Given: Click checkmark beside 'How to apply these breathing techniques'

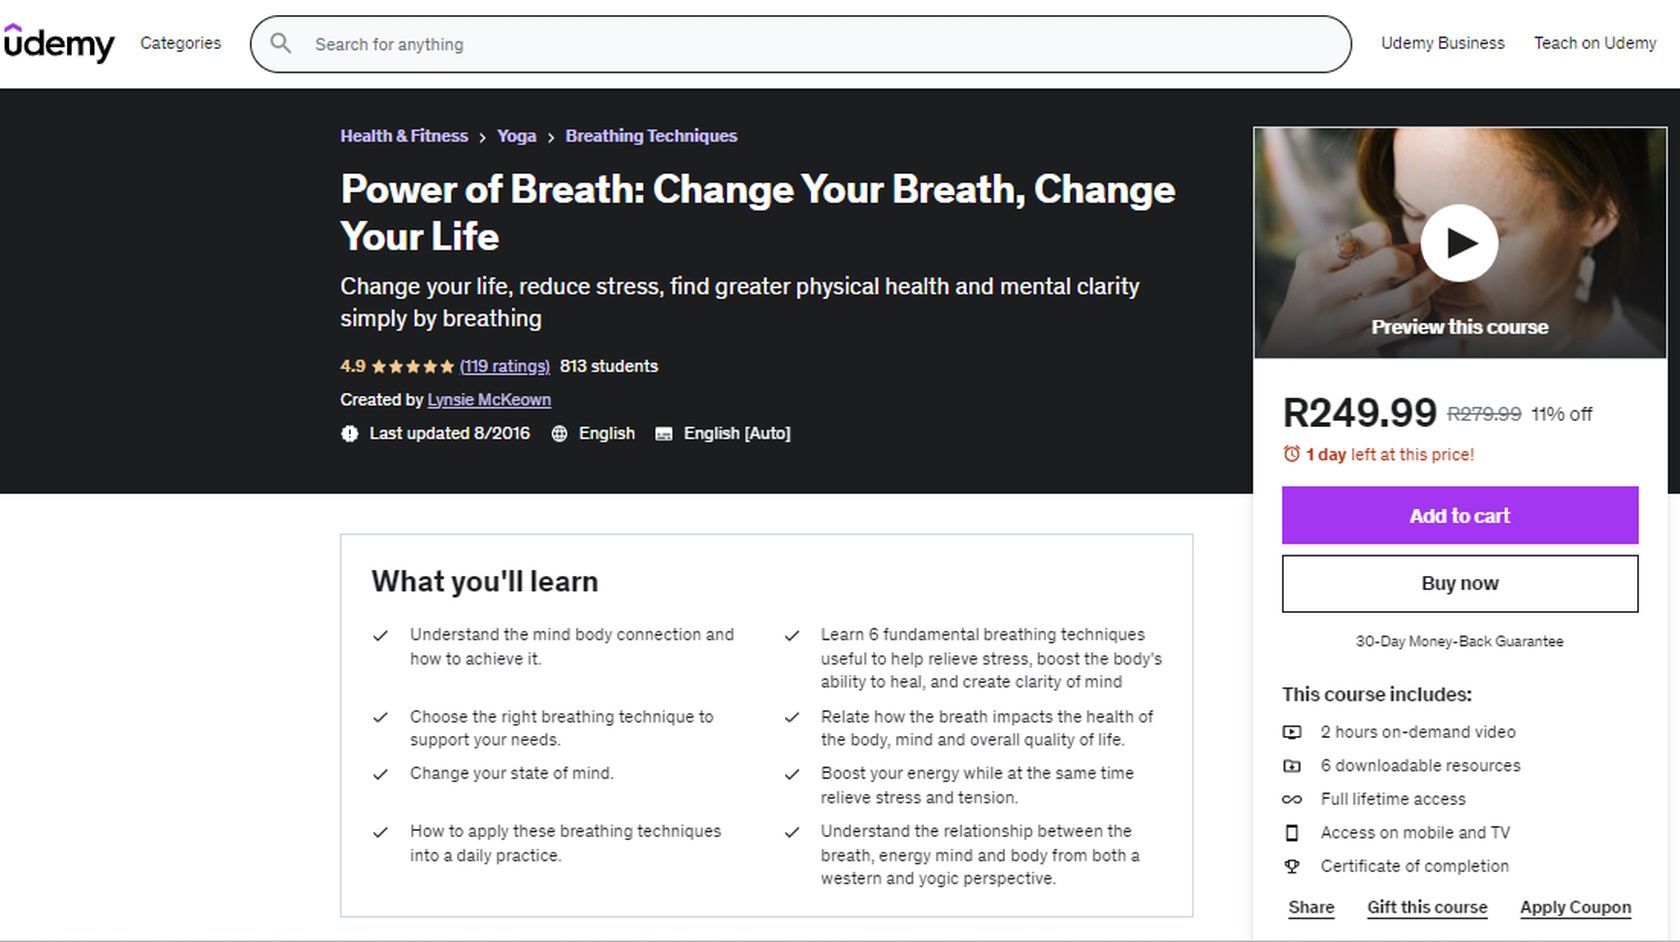Looking at the screenshot, I should coord(380,832).
